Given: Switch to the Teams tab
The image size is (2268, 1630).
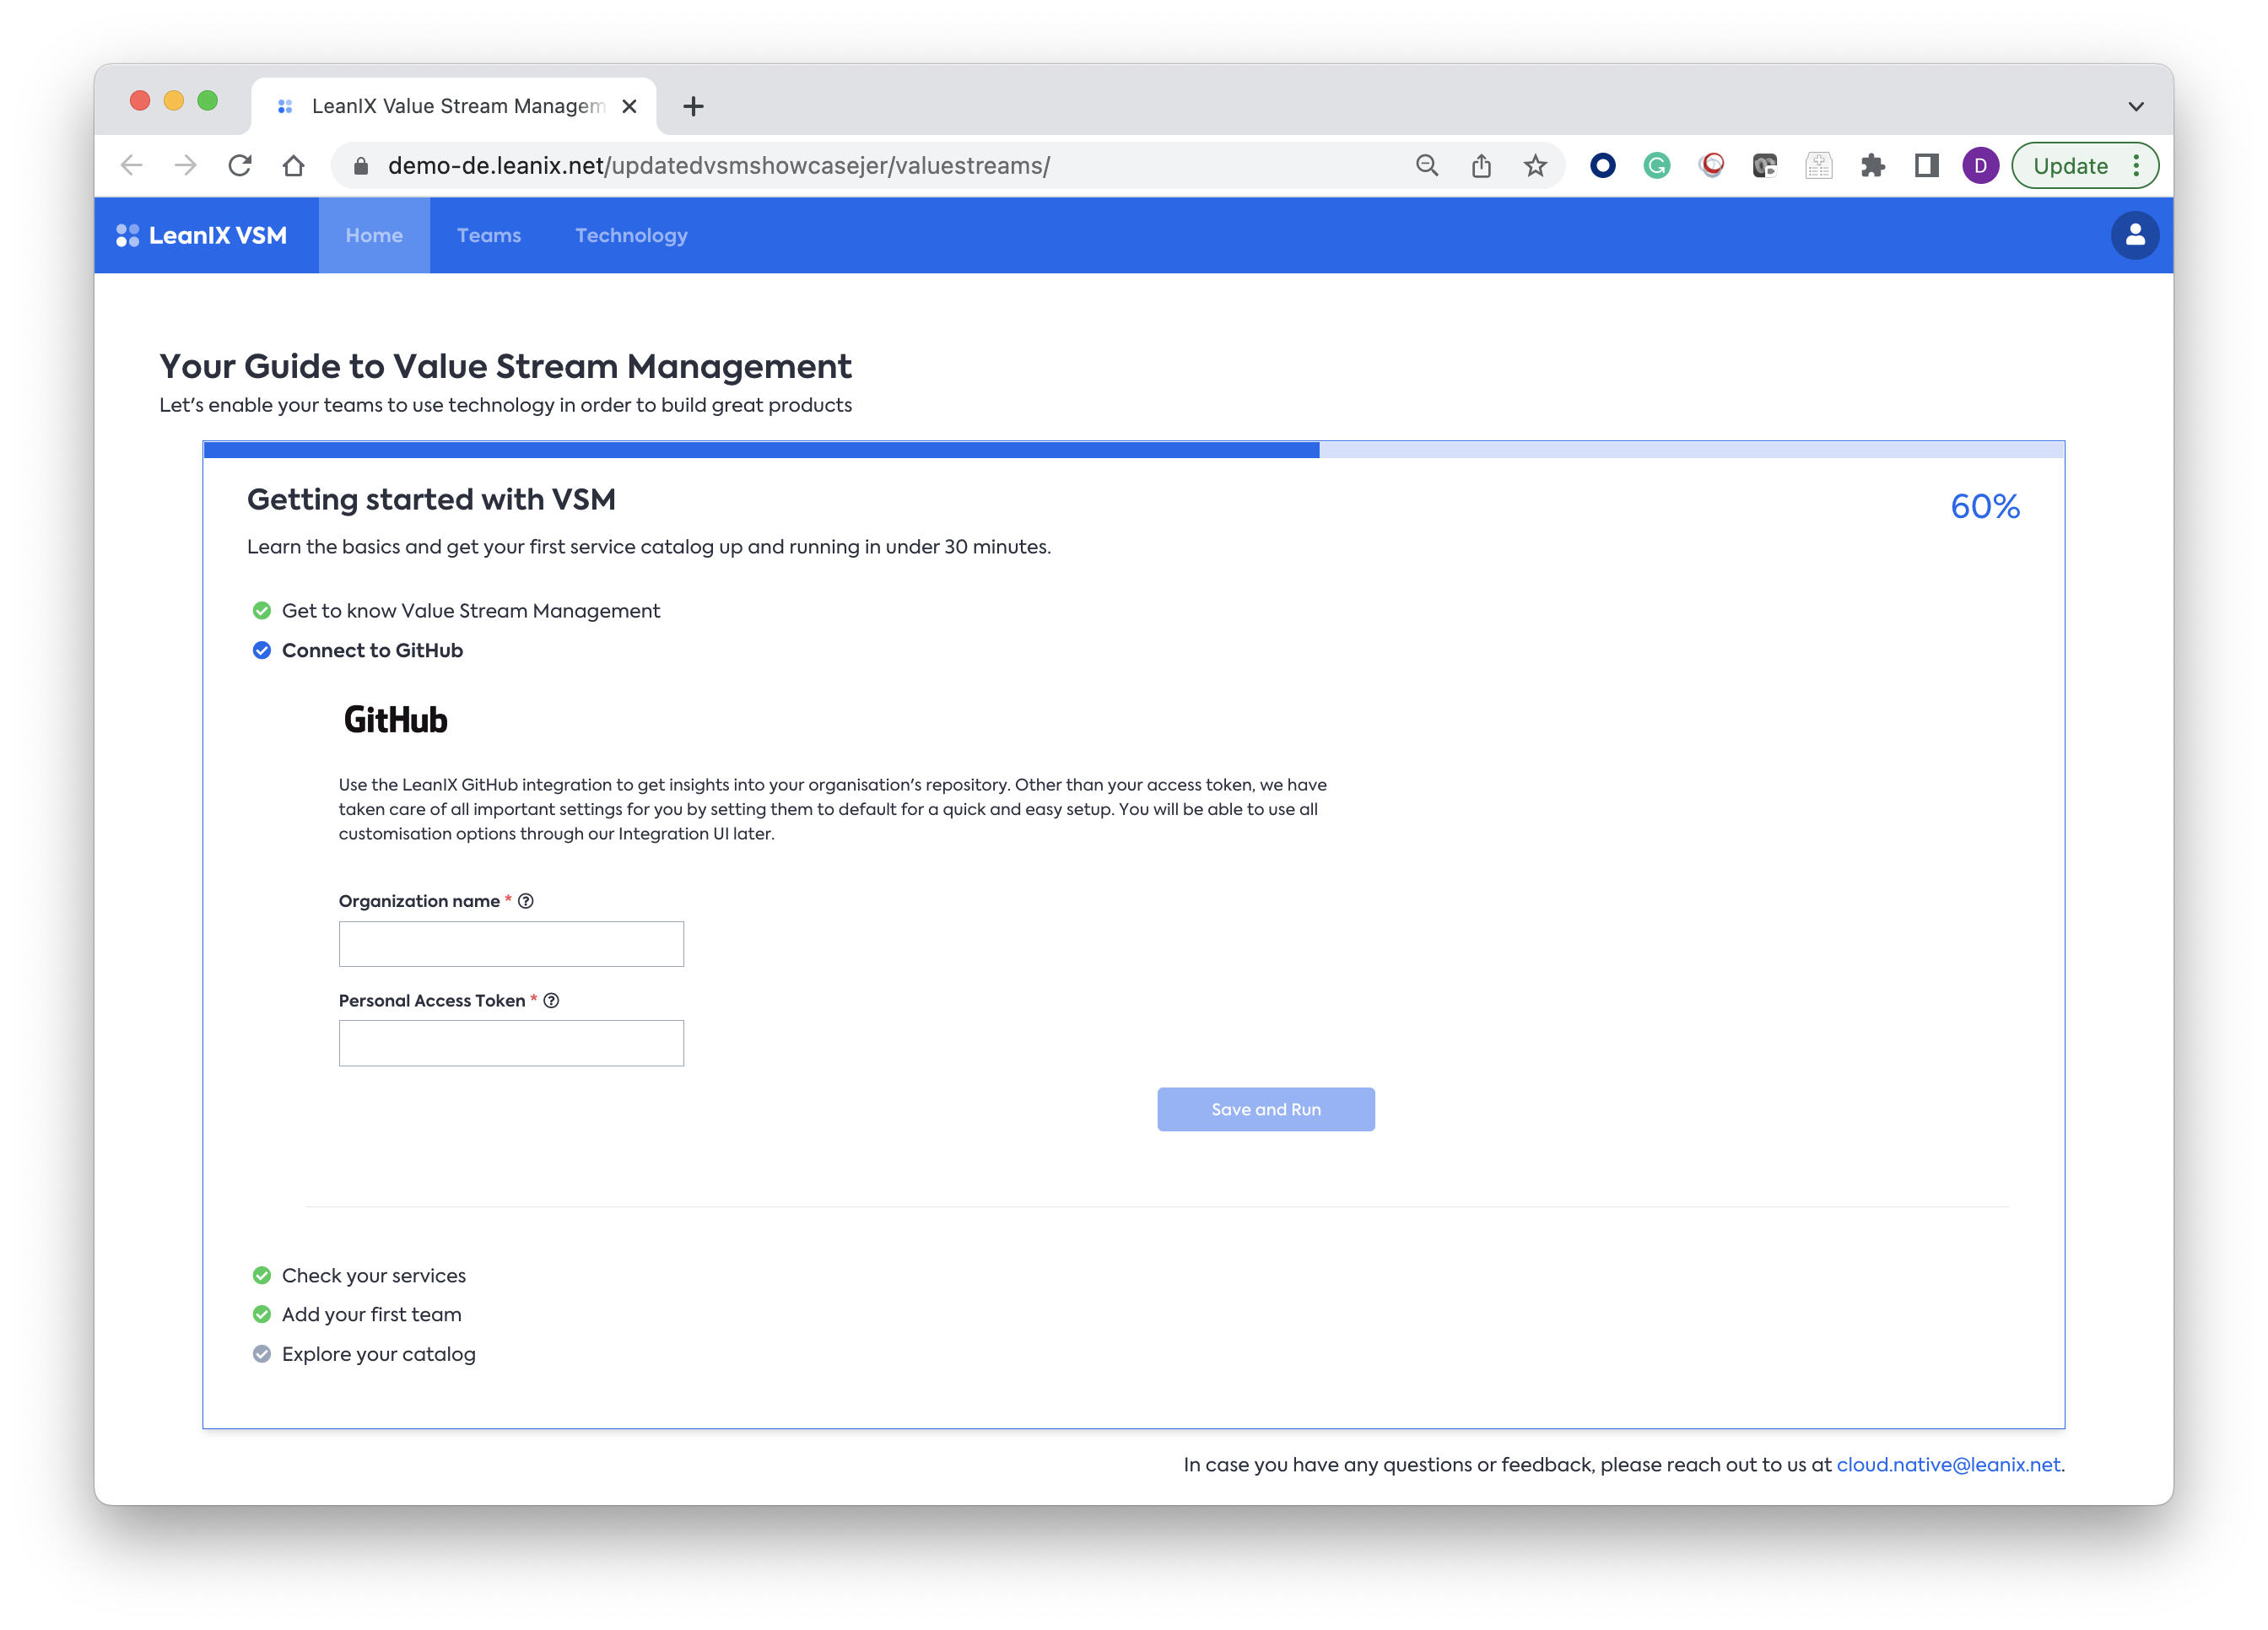Looking at the screenshot, I should 489,235.
